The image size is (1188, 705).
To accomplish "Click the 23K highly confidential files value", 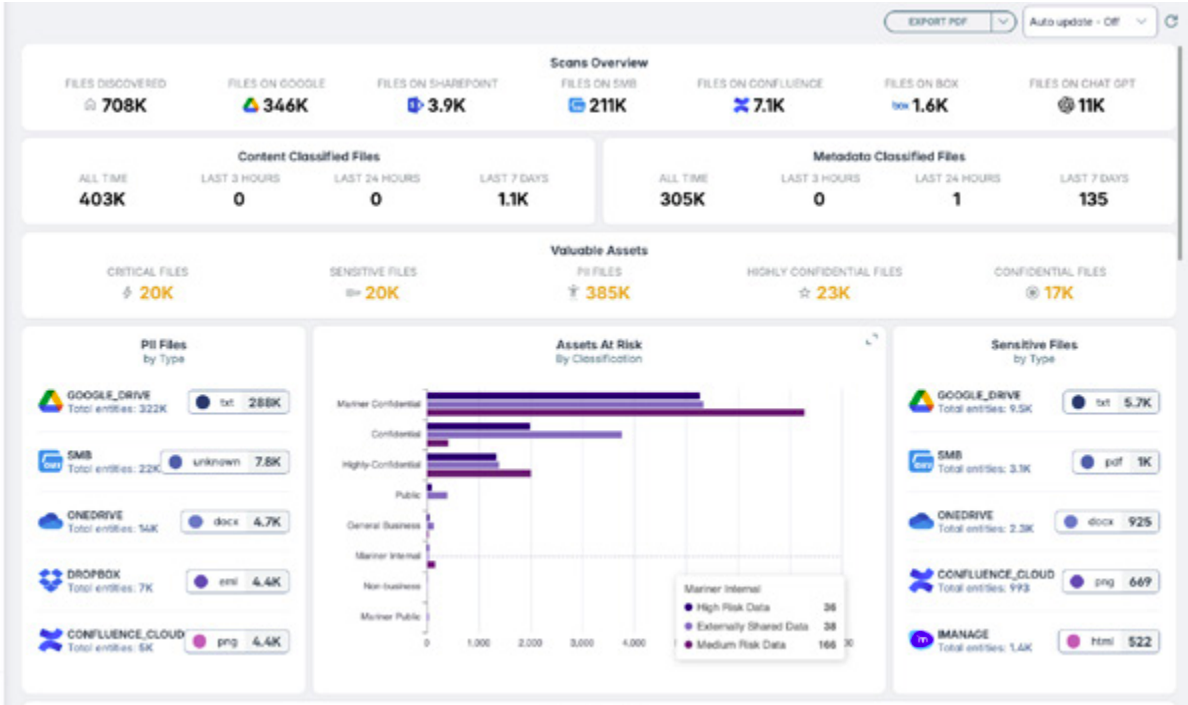I will tap(833, 292).
